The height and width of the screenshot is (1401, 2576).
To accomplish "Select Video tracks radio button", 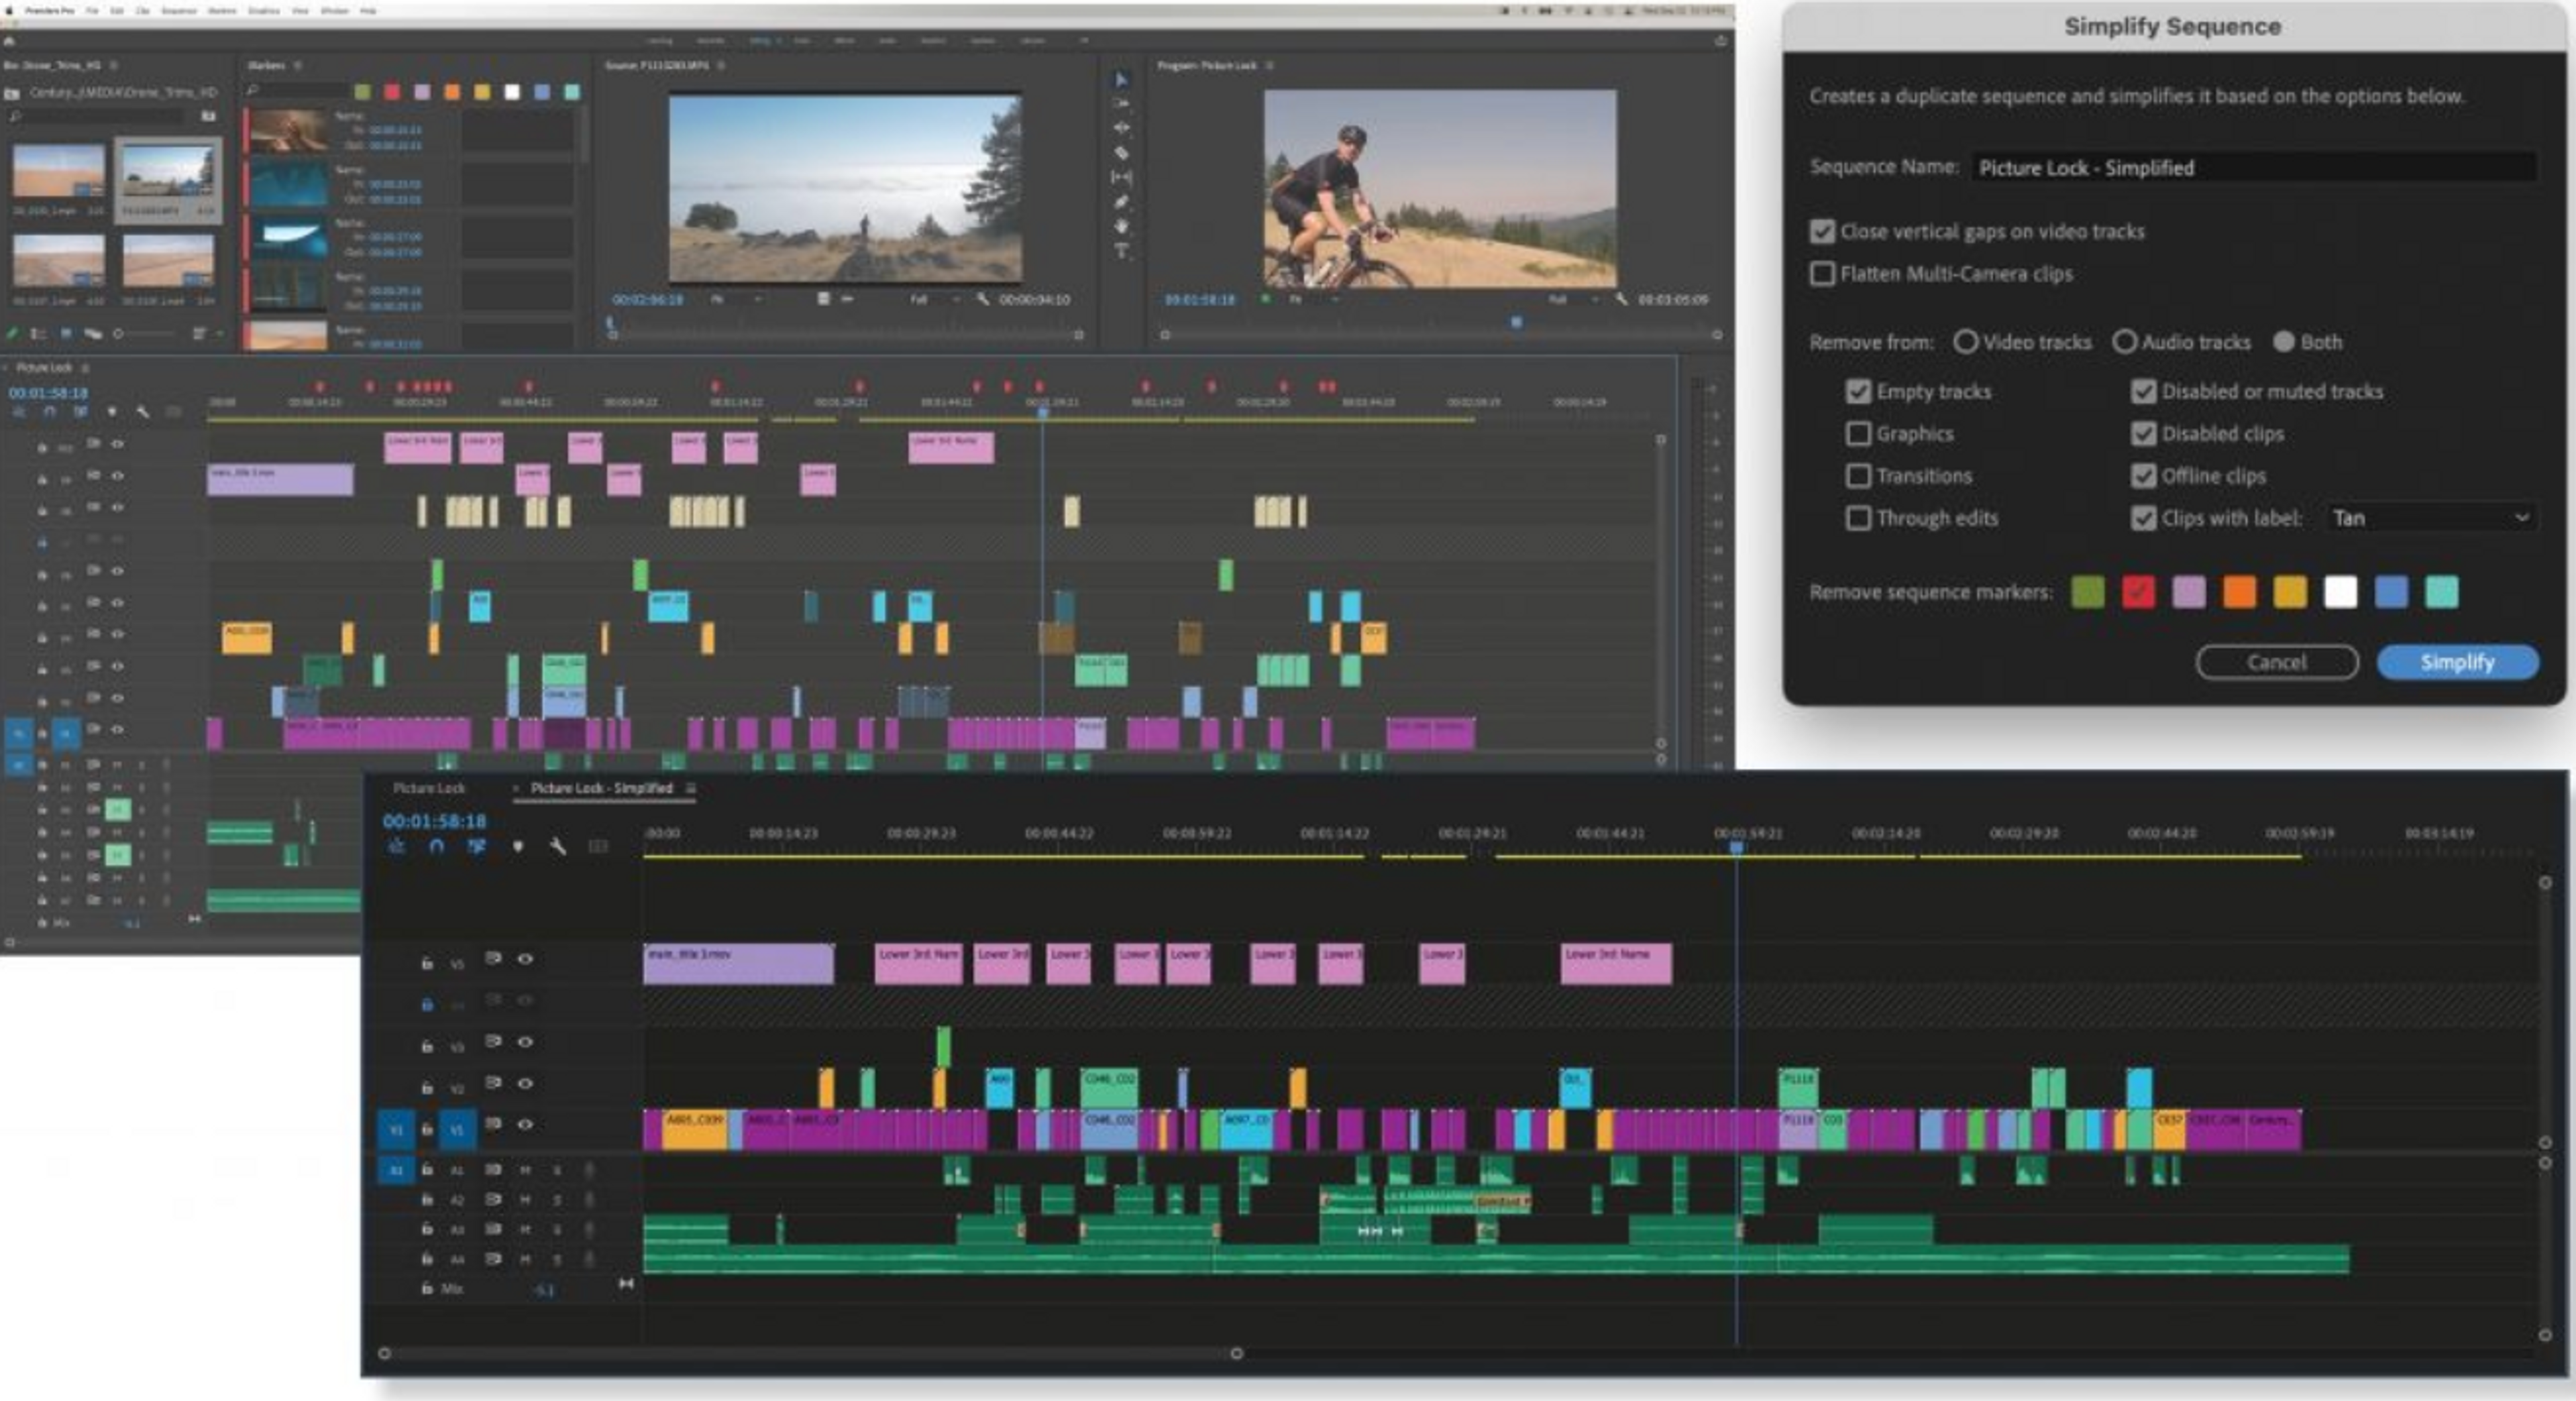I will 1965,342.
